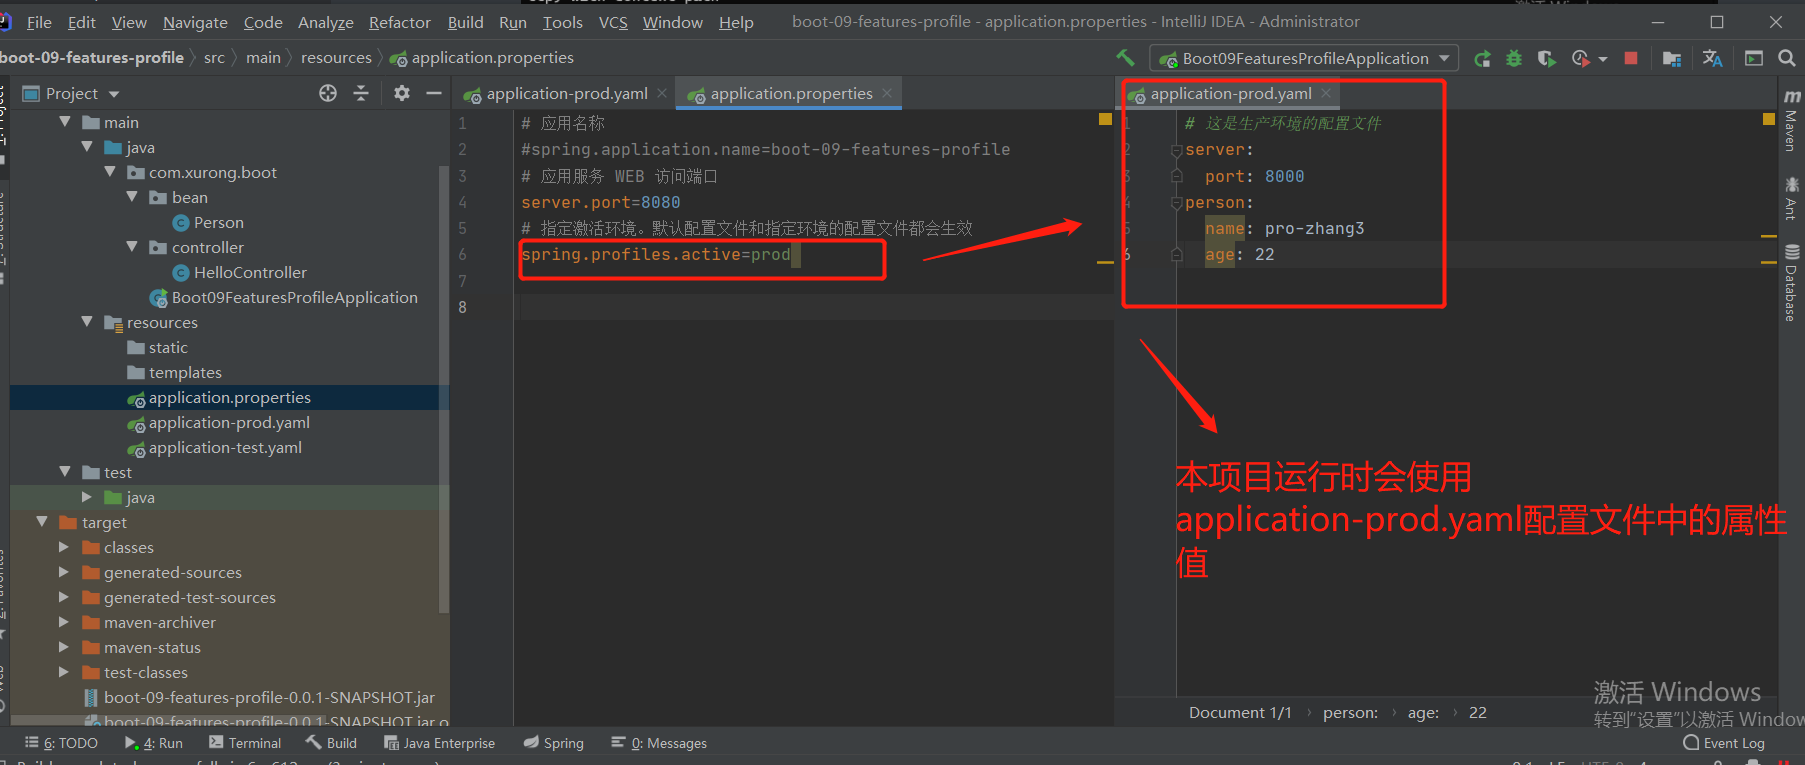Switch to application.properties editor tab
The height and width of the screenshot is (765, 1805).
coord(791,93)
